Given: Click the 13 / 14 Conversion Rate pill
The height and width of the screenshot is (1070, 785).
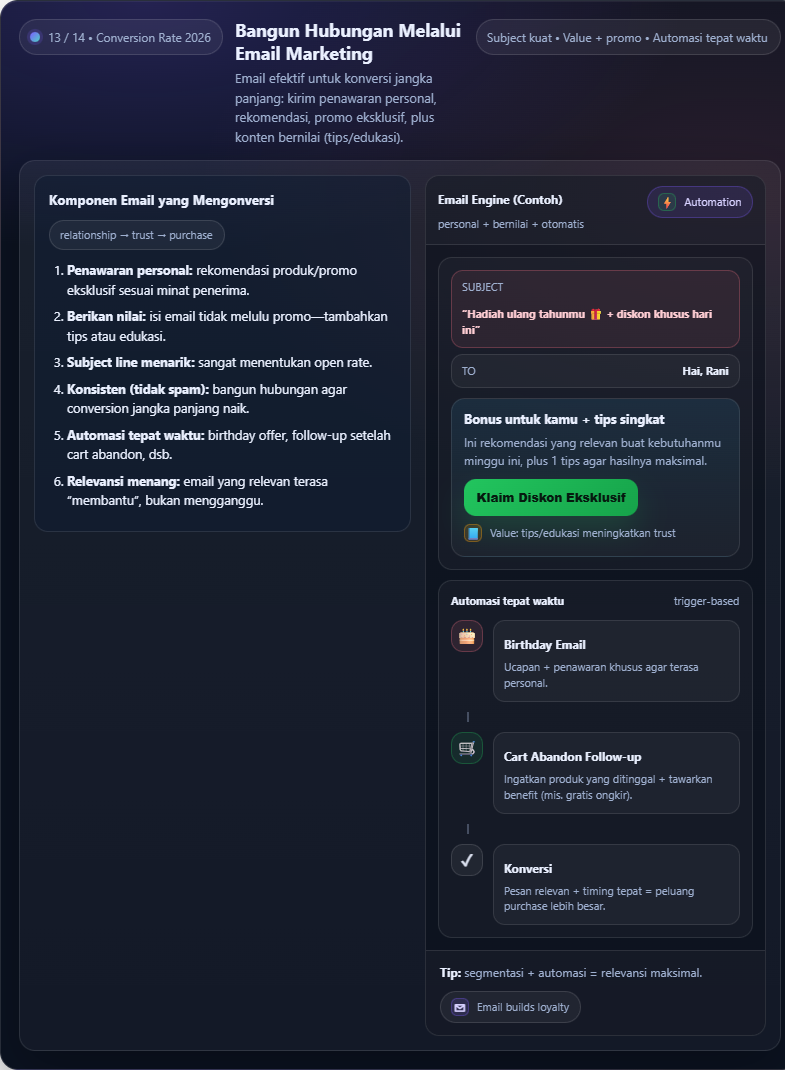Looking at the screenshot, I should [x=120, y=38].
